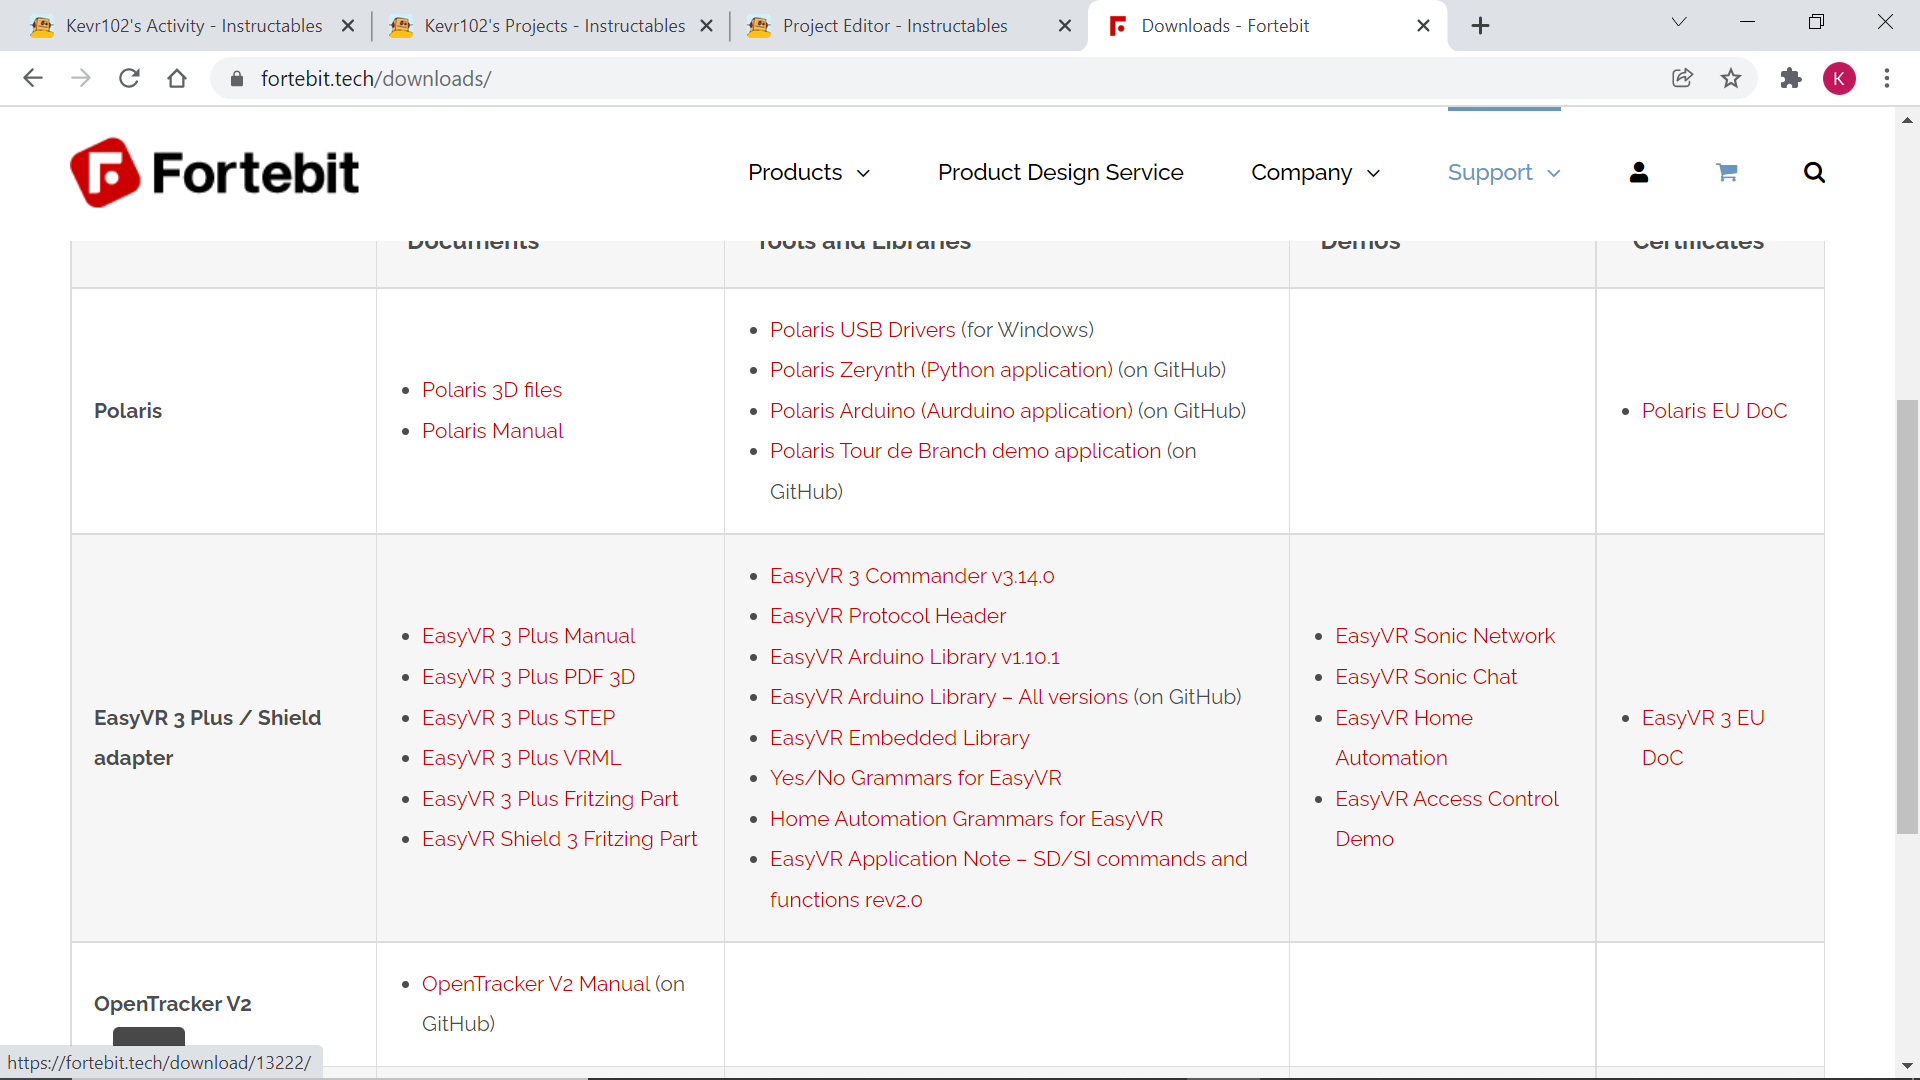Image resolution: width=1920 pixels, height=1080 pixels.
Task: Click the share page icon
Action: point(1682,78)
